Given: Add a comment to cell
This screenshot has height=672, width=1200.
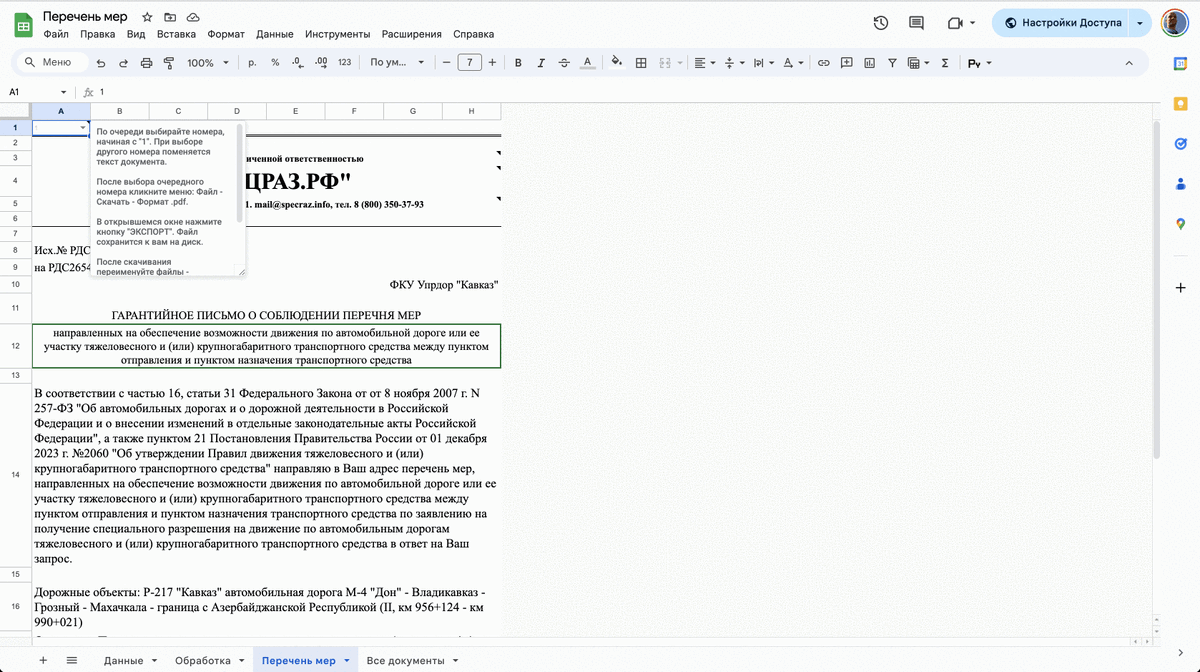Looking at the screenshot, I should [846, 63].
